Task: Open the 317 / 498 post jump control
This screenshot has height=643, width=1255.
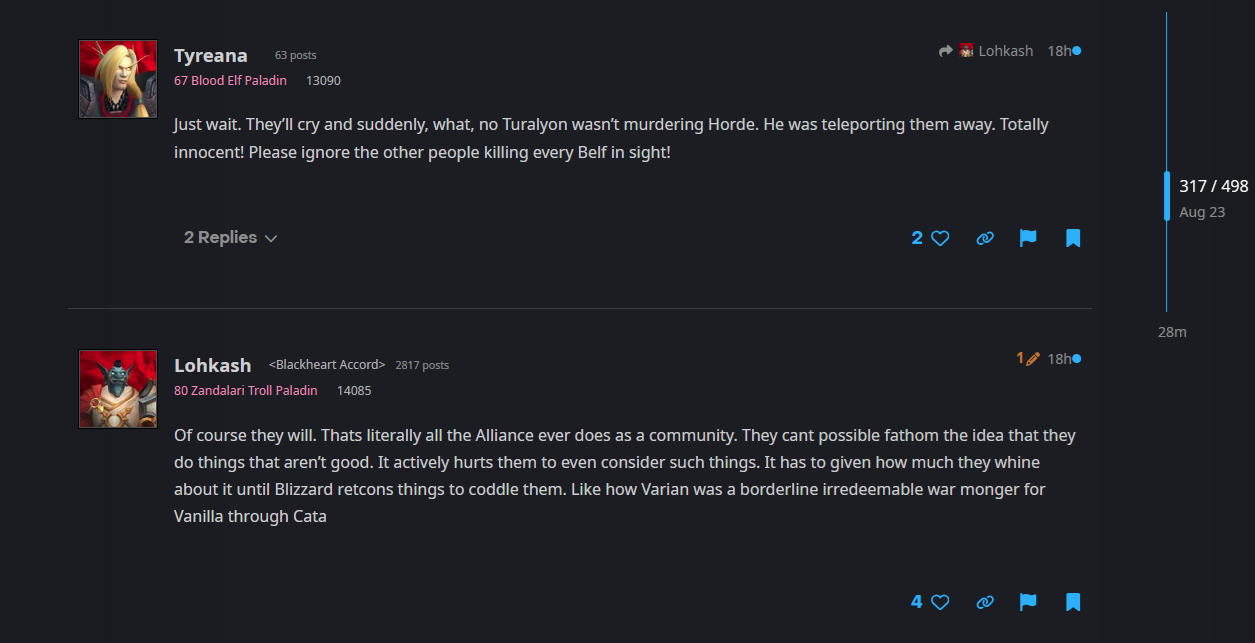Action: (1213, 186)
